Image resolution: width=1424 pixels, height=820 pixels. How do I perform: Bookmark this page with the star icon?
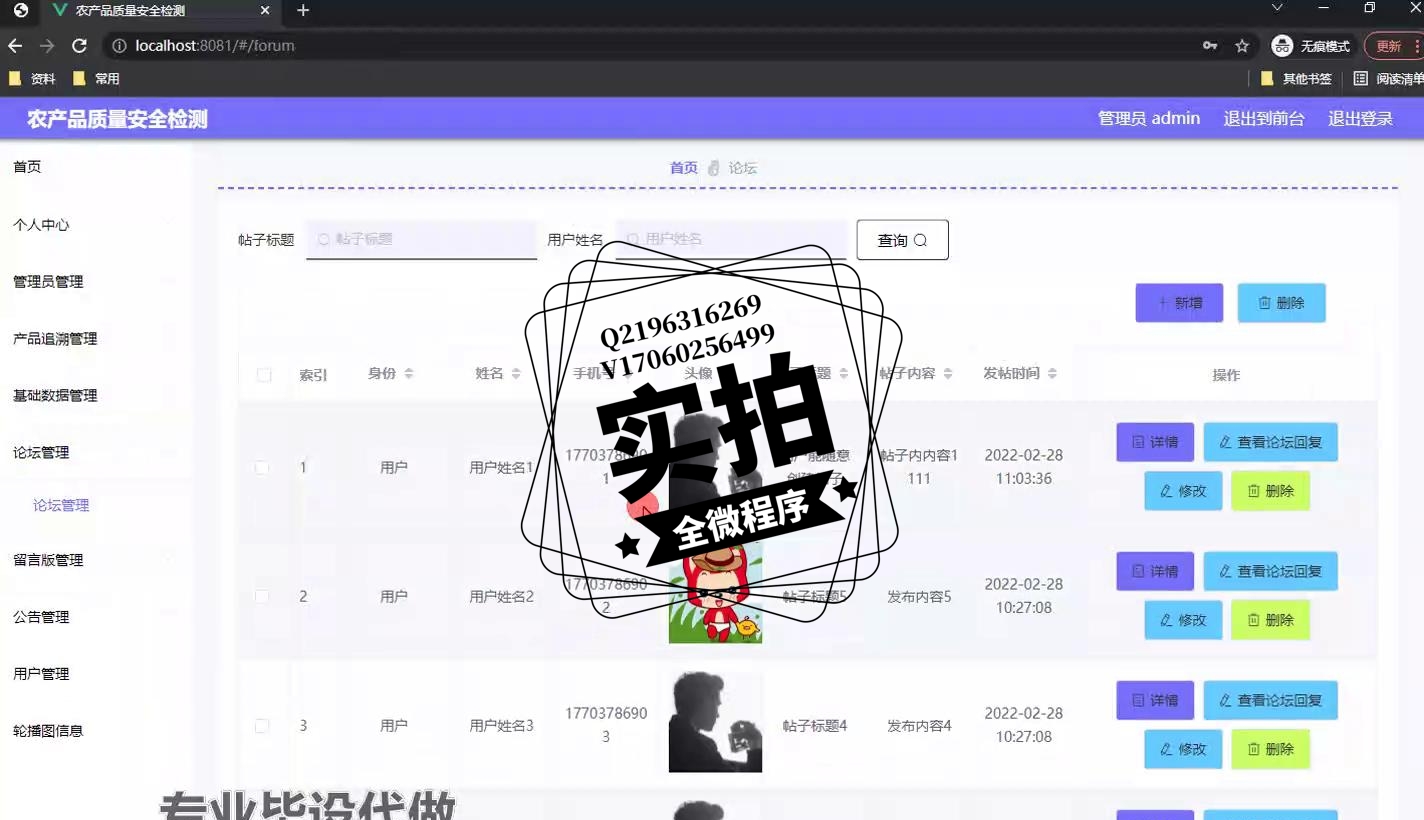click(1242, 46)
